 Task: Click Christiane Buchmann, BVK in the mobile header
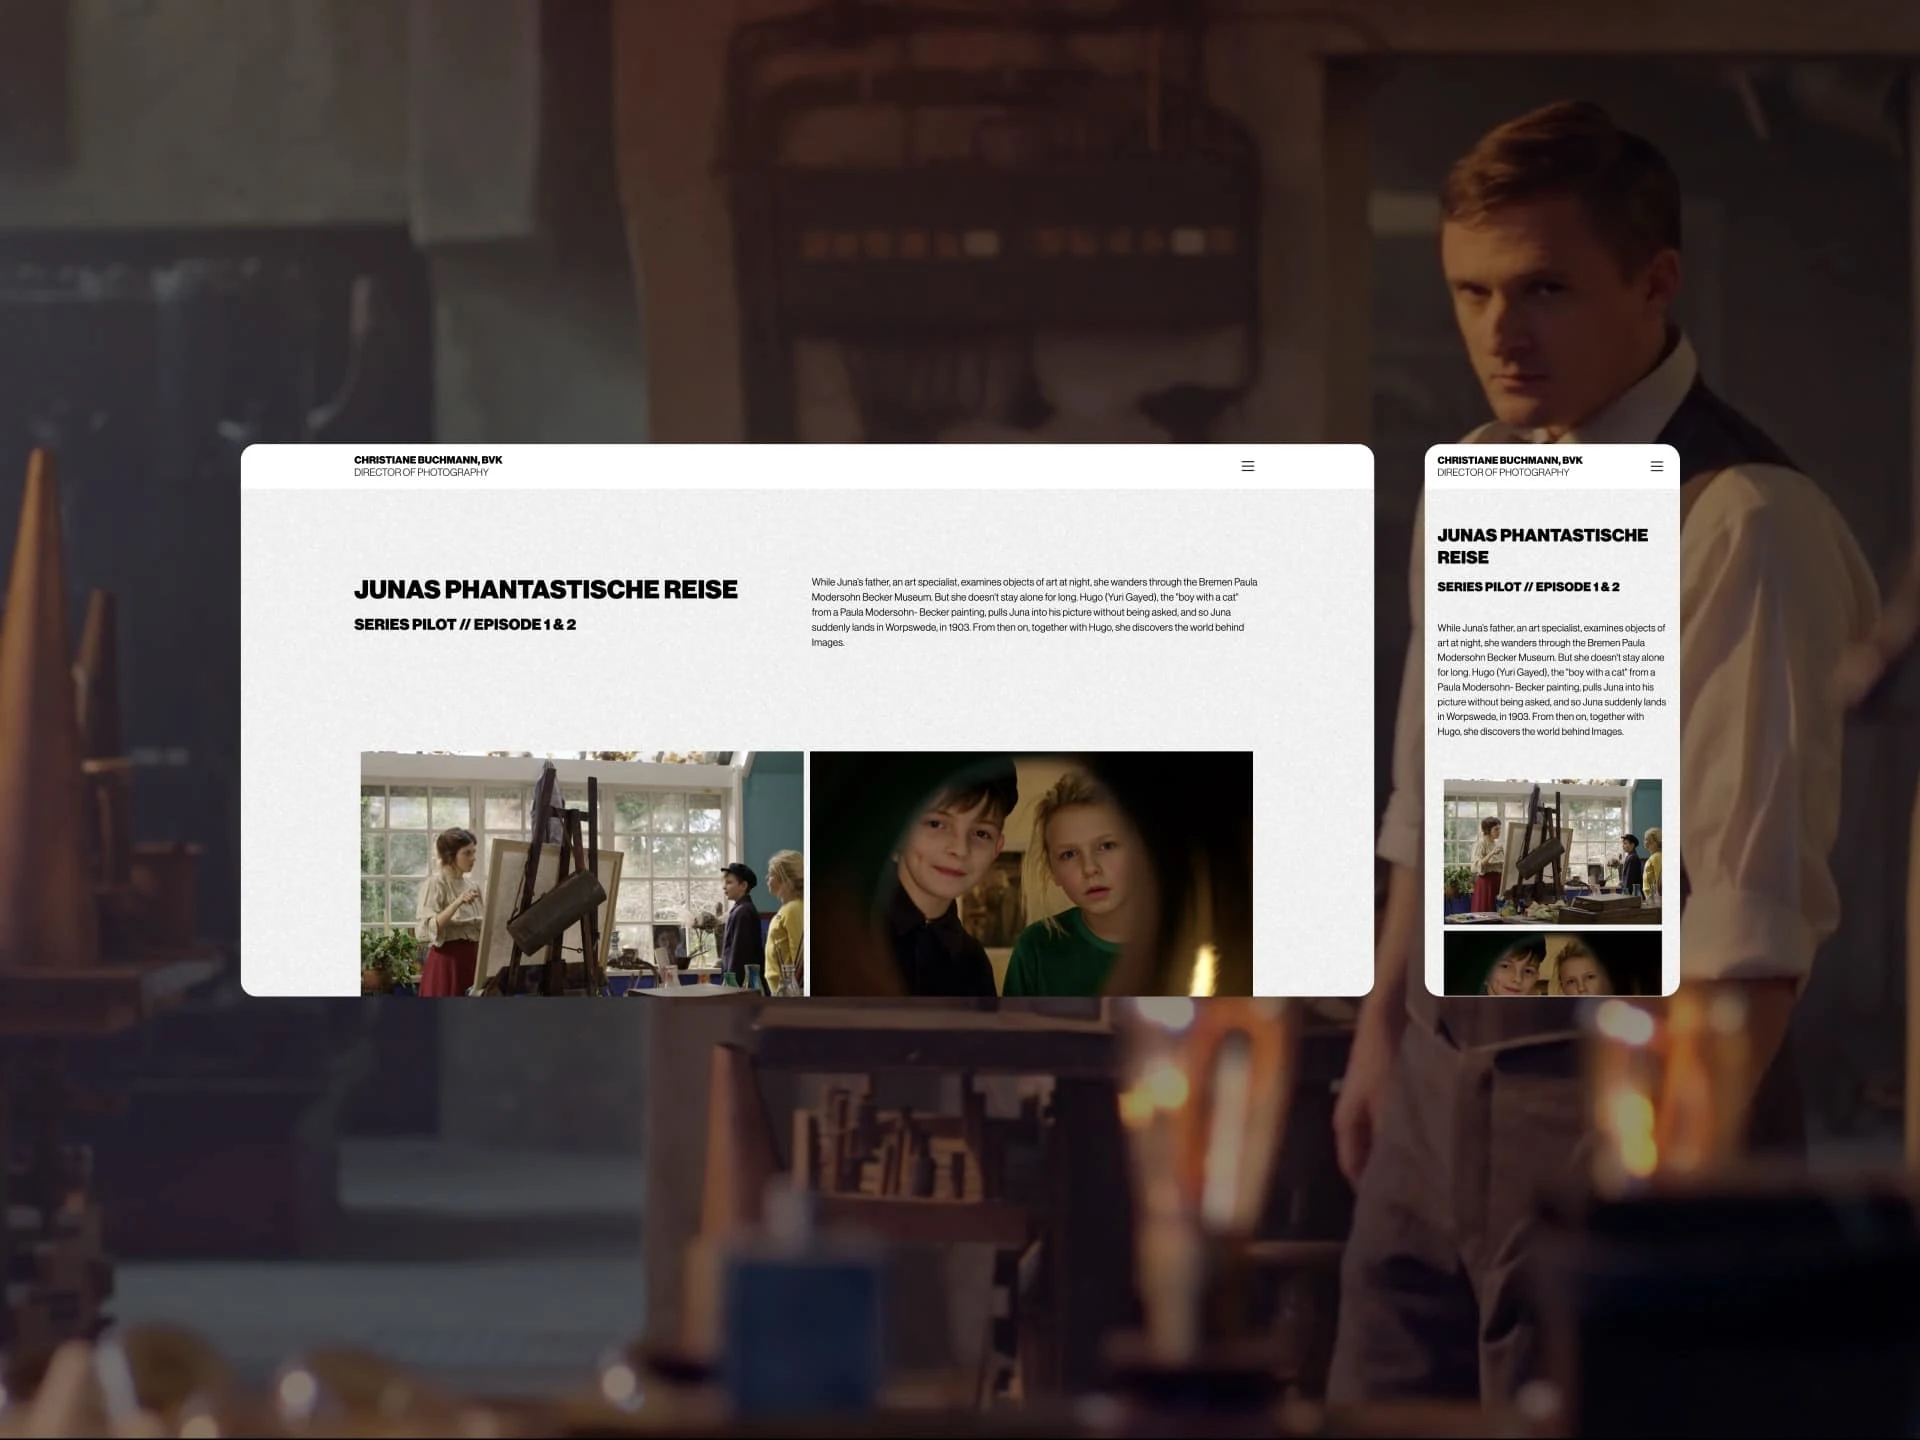tap(1509, 460)
